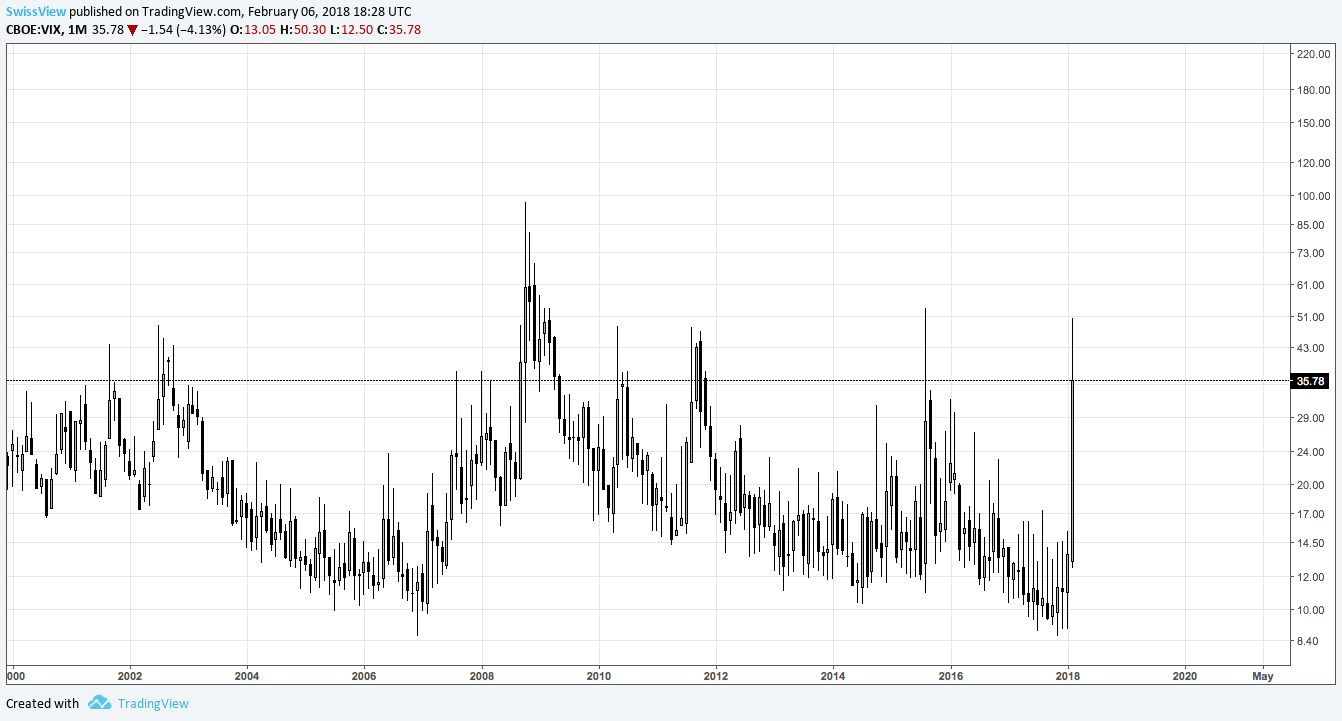Image resolution: width=1342 pixels, height=721 pixels.
Task: Click the publish date February 06, 2018
Action: tap(305, 11)
